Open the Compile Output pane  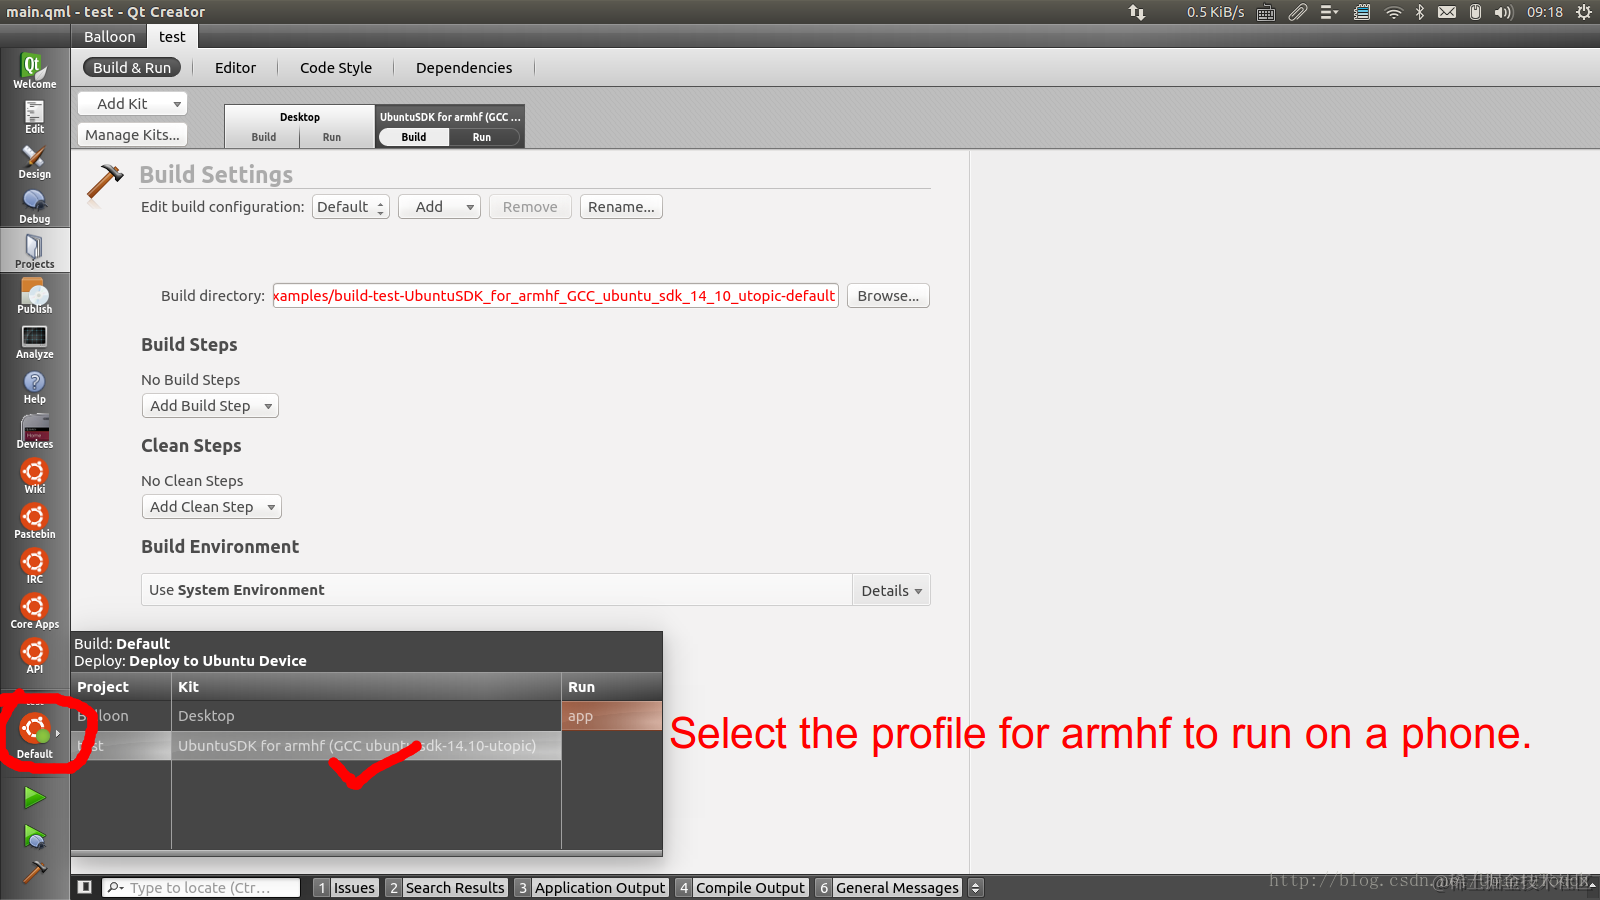[741, 887]
